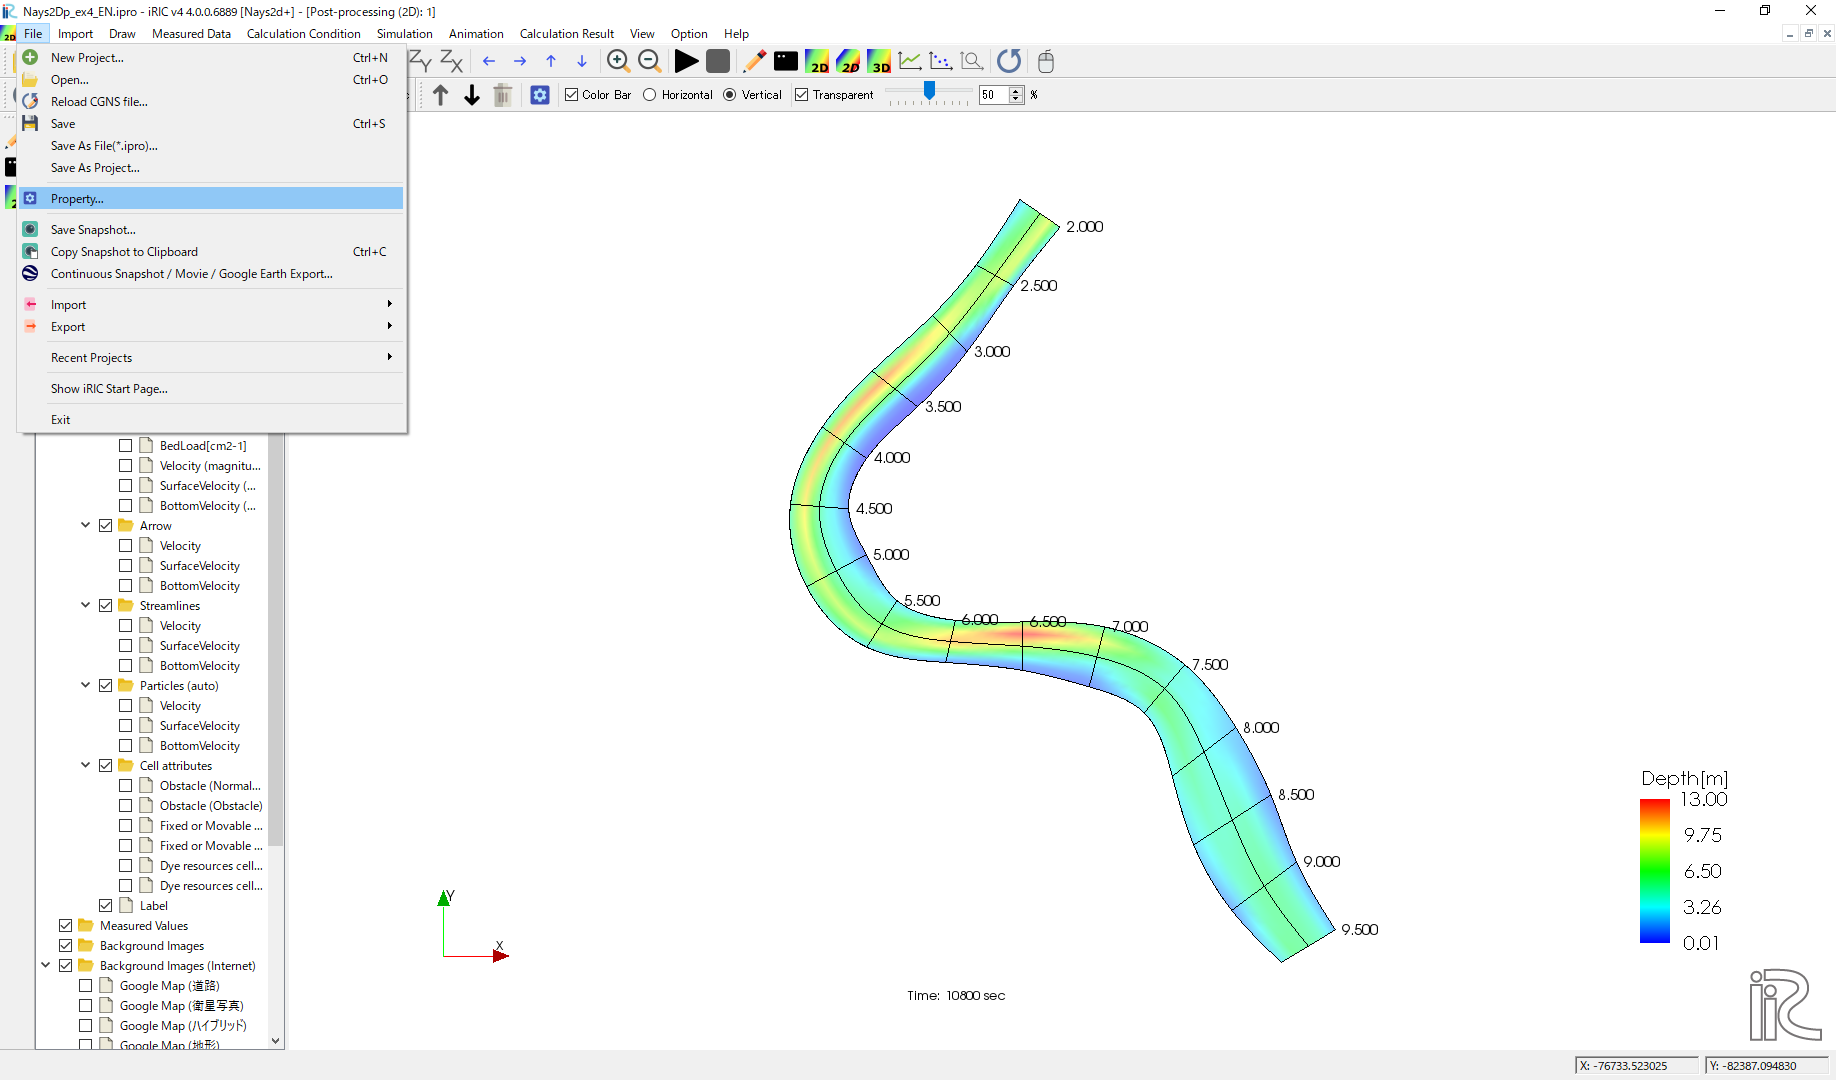This screenshot has width=1836, height=1080.
Task: Click the mouse hint icon in toolbar
Action: click(x=1046, y=61)
